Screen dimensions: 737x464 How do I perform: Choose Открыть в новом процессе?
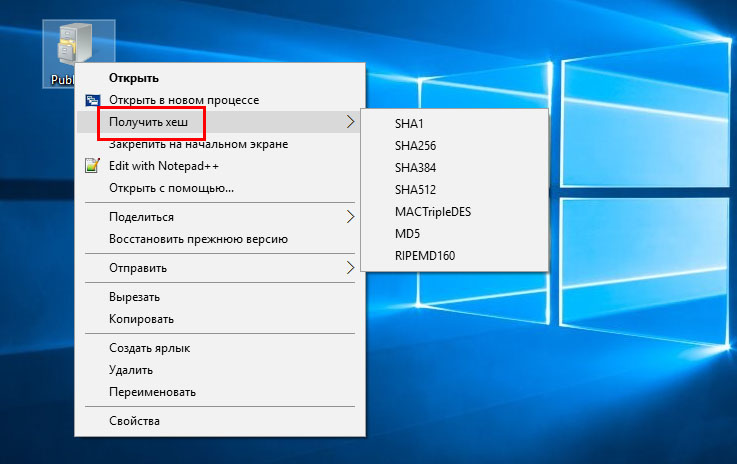[184, 100]
